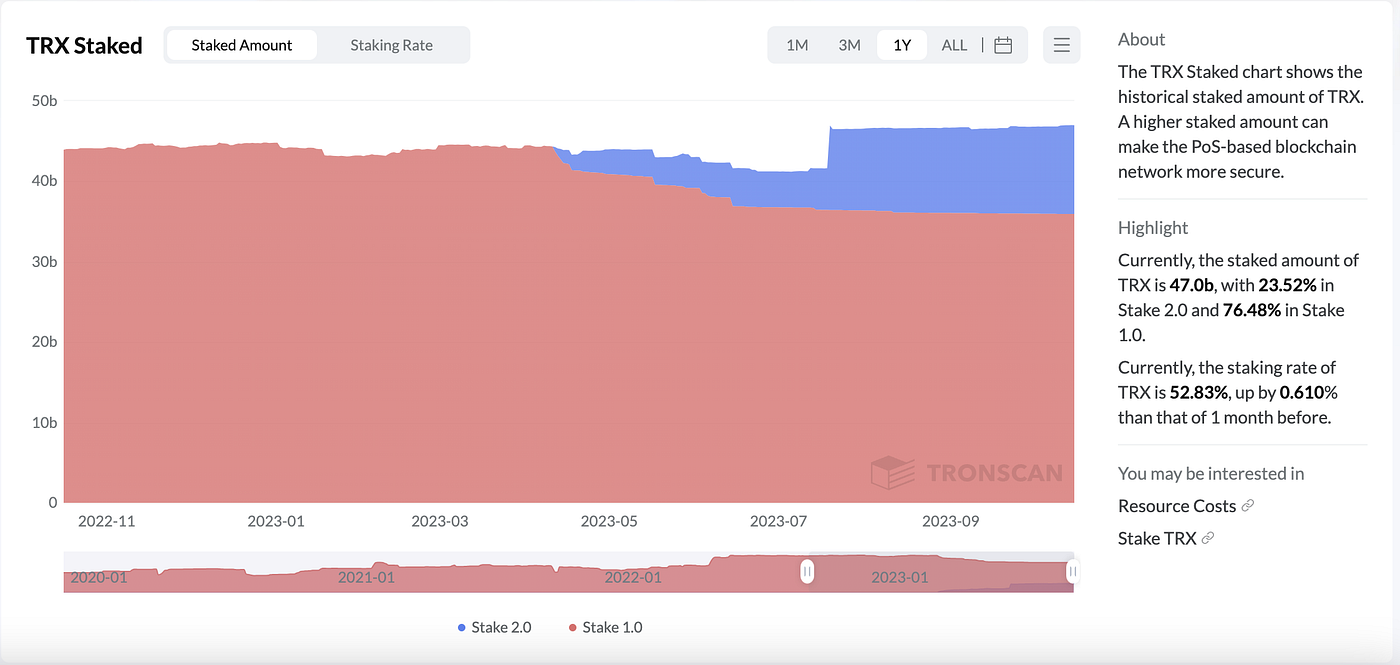
Task: Toggle Stake 2.0 series in legend
Action: (494, 627)
